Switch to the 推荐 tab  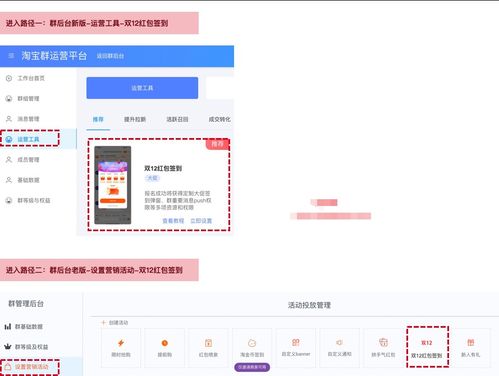(98, 119)
